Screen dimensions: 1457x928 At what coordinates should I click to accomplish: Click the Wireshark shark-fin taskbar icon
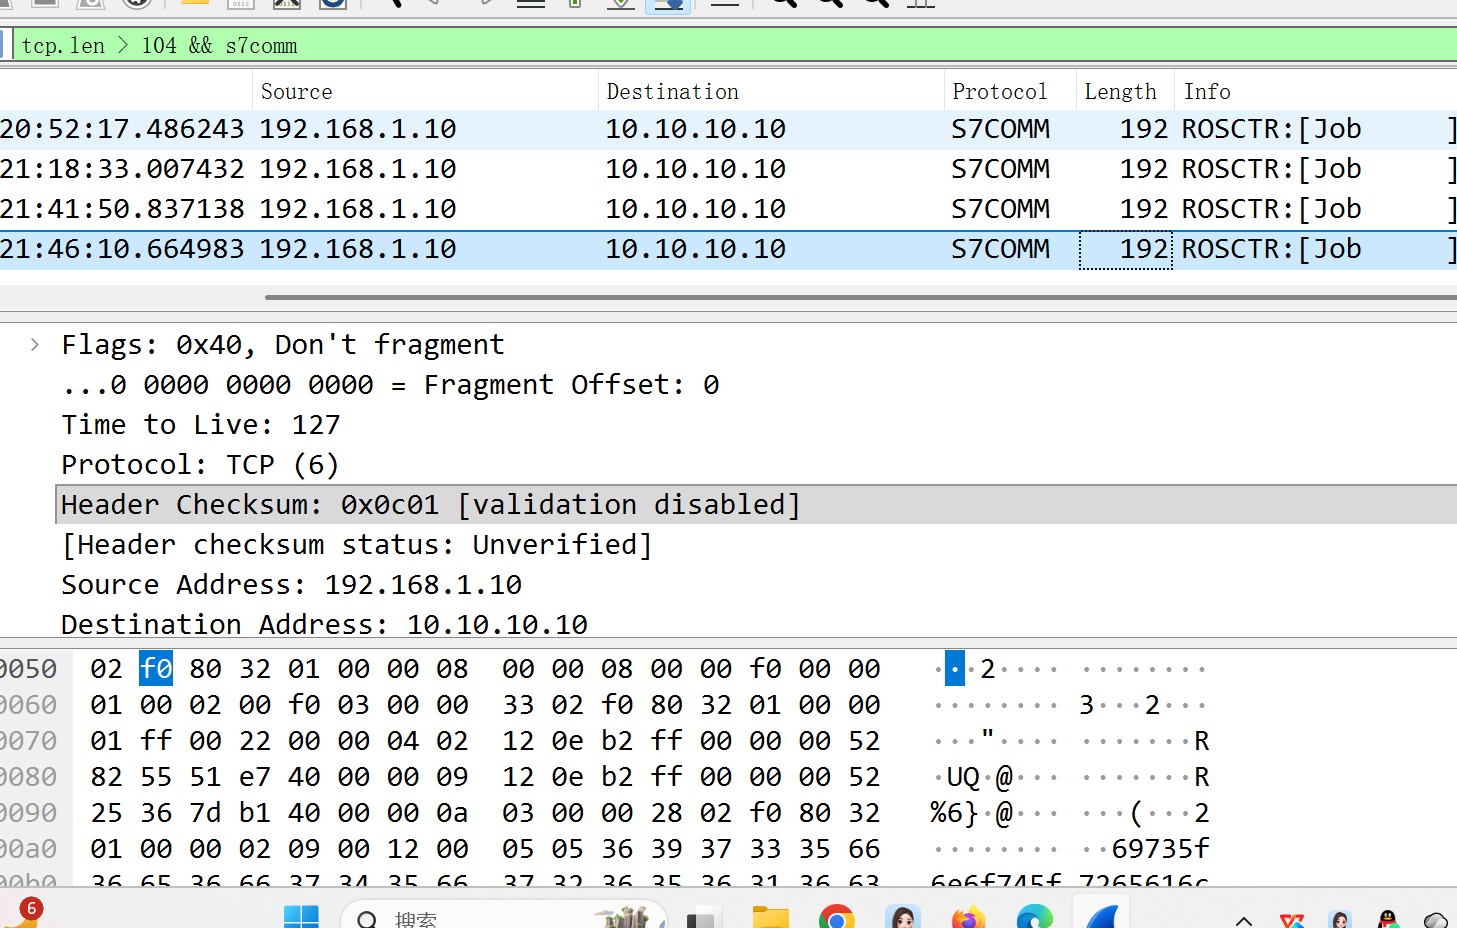coord(1101,915)
